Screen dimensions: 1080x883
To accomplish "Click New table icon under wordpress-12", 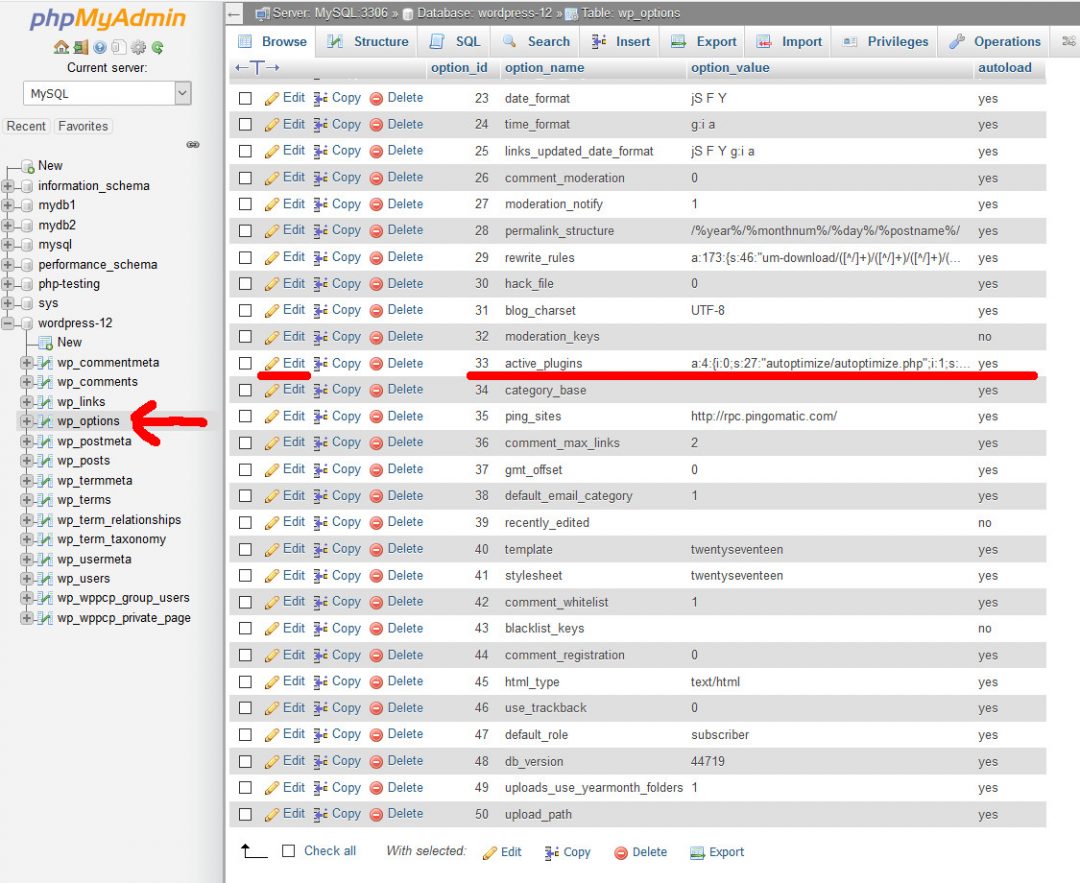I will coord(45,342).
